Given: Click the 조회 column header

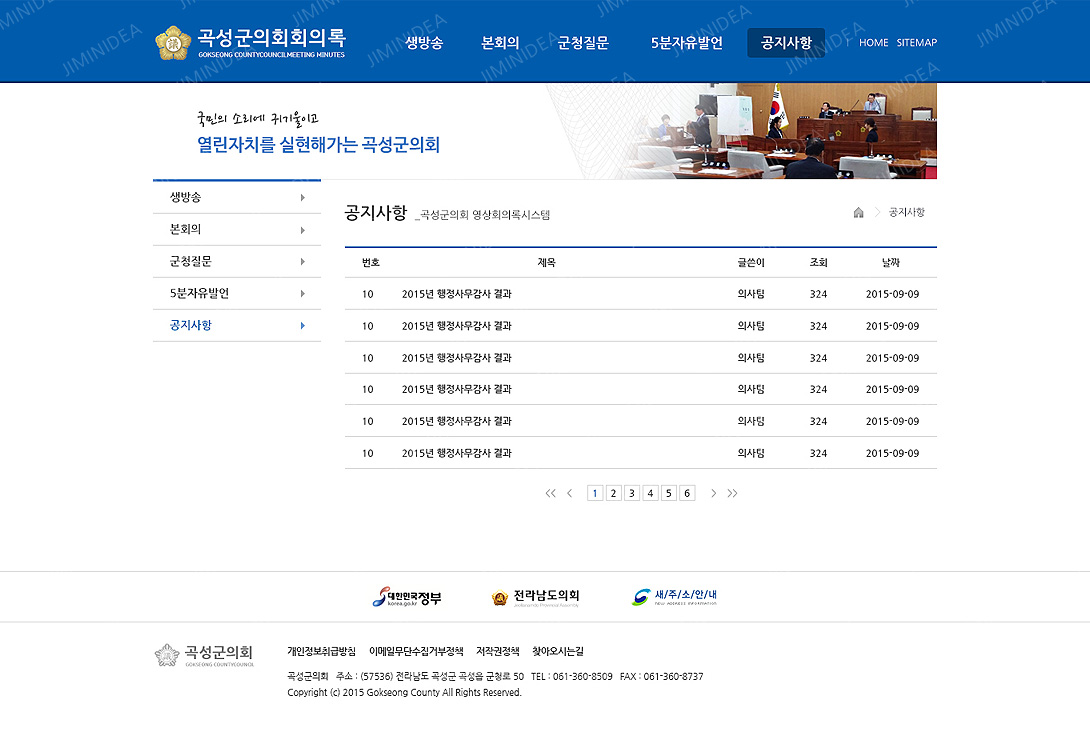Looking at the screenshot, I should pyautogui.click(x=818, y=263).
